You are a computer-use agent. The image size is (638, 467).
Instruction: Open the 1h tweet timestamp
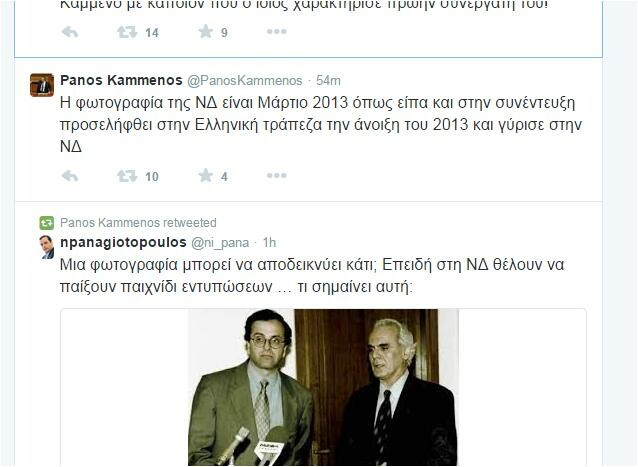[269, 243]
